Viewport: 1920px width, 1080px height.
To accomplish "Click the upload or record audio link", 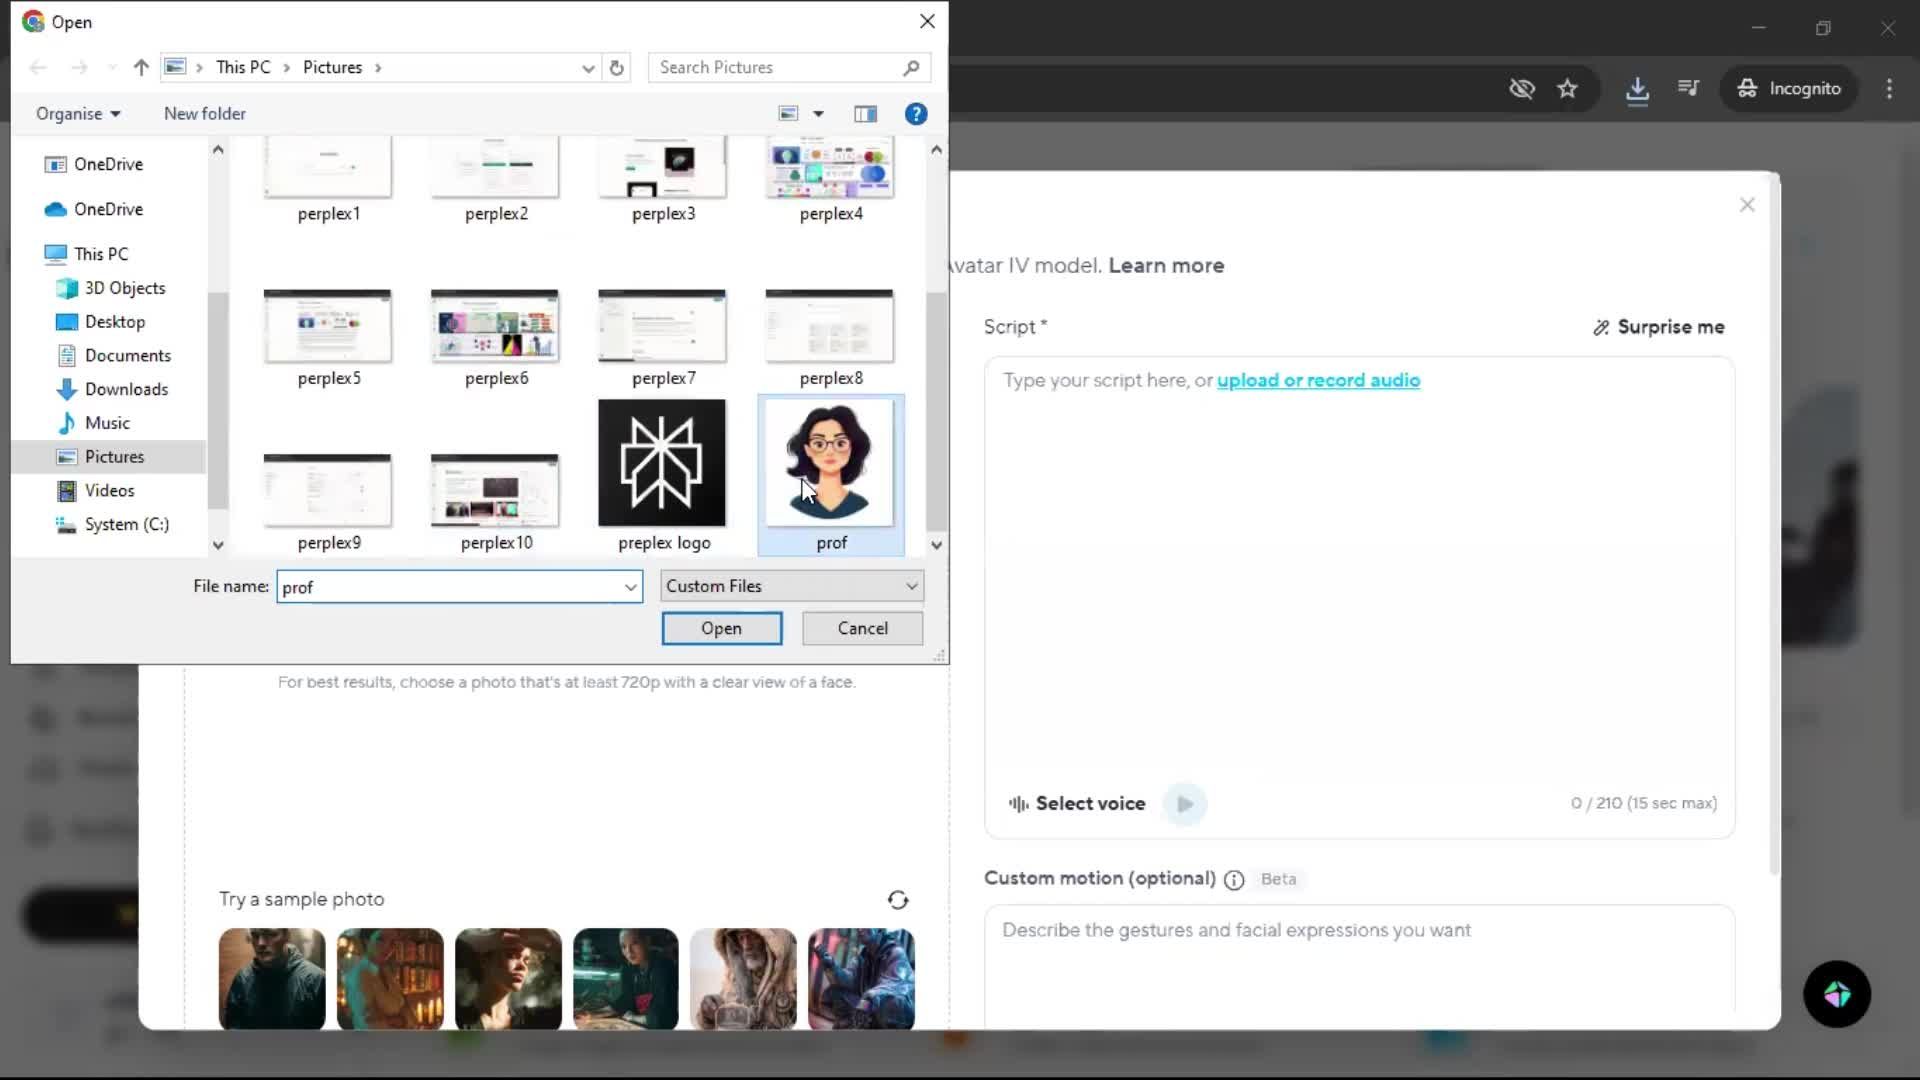I will 1318,381.
